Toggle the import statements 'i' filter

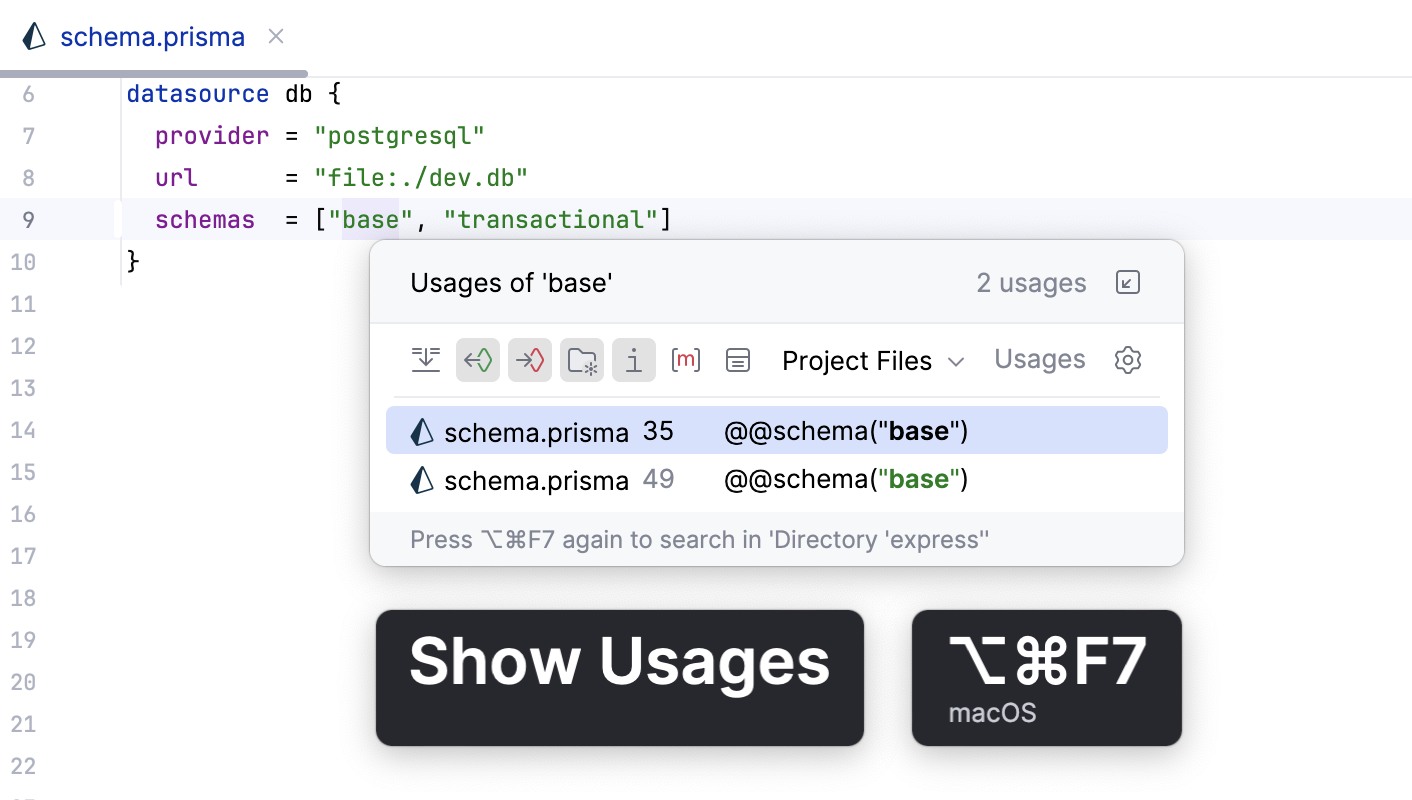coord(634,360)
